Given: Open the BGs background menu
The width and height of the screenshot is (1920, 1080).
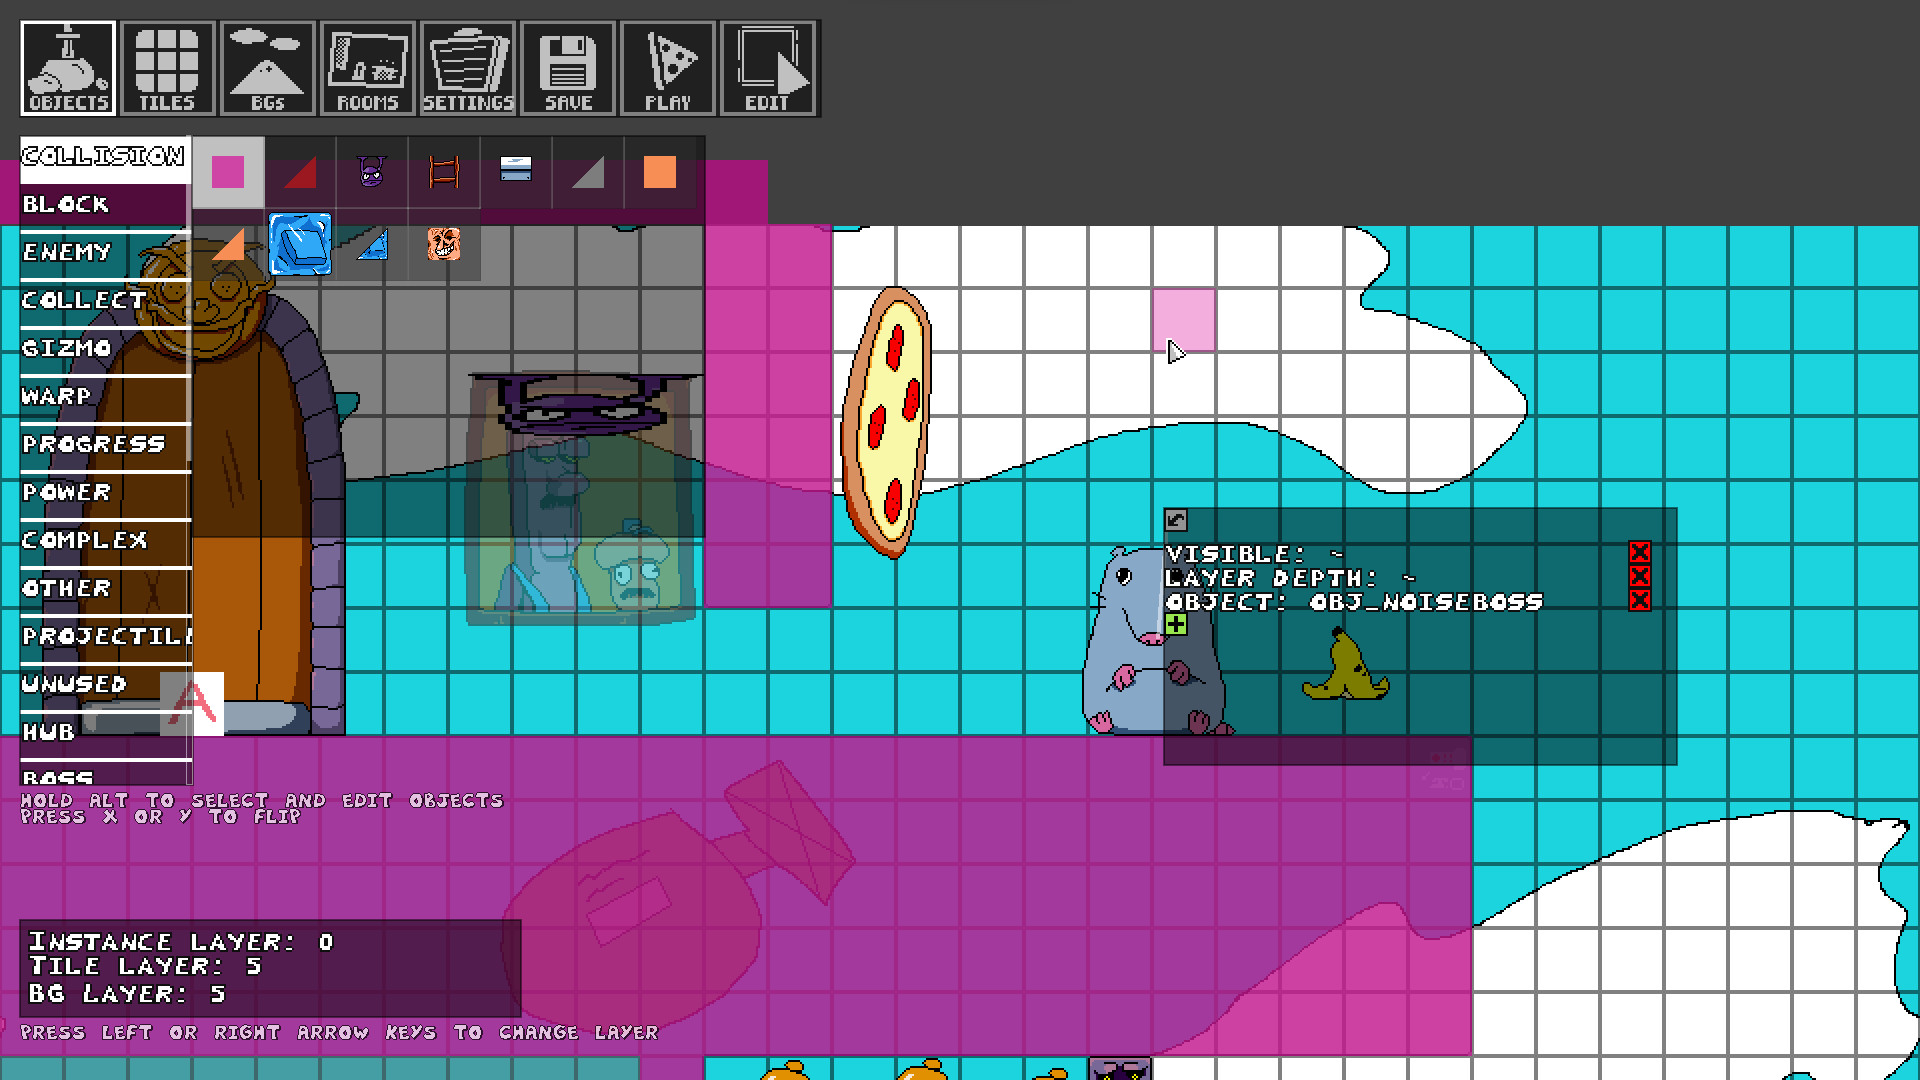Looking at the screenshot, I should pyautogui.click(x=267, y=68).
